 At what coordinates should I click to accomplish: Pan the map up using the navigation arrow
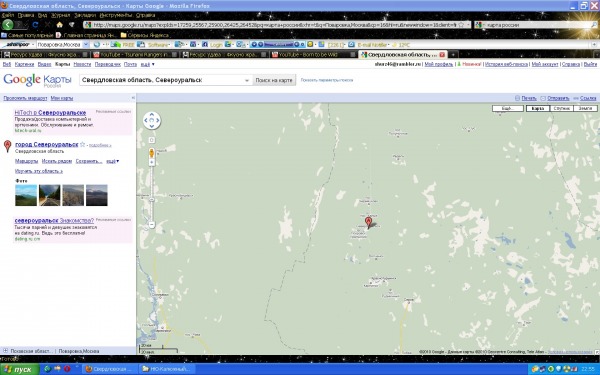pos(152,114)
